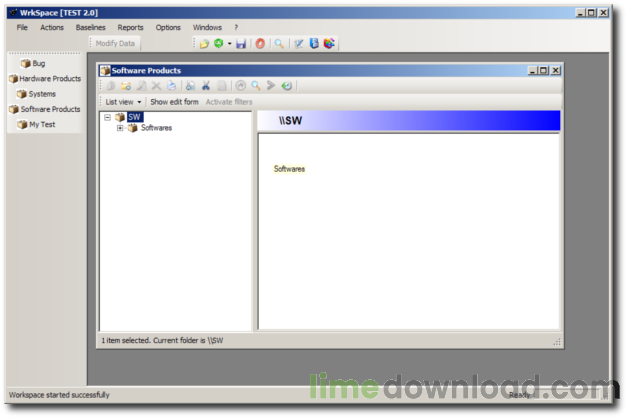Click the open folder toolbar icon
Viewport: 627px width, 418px height.
(204, 44)
